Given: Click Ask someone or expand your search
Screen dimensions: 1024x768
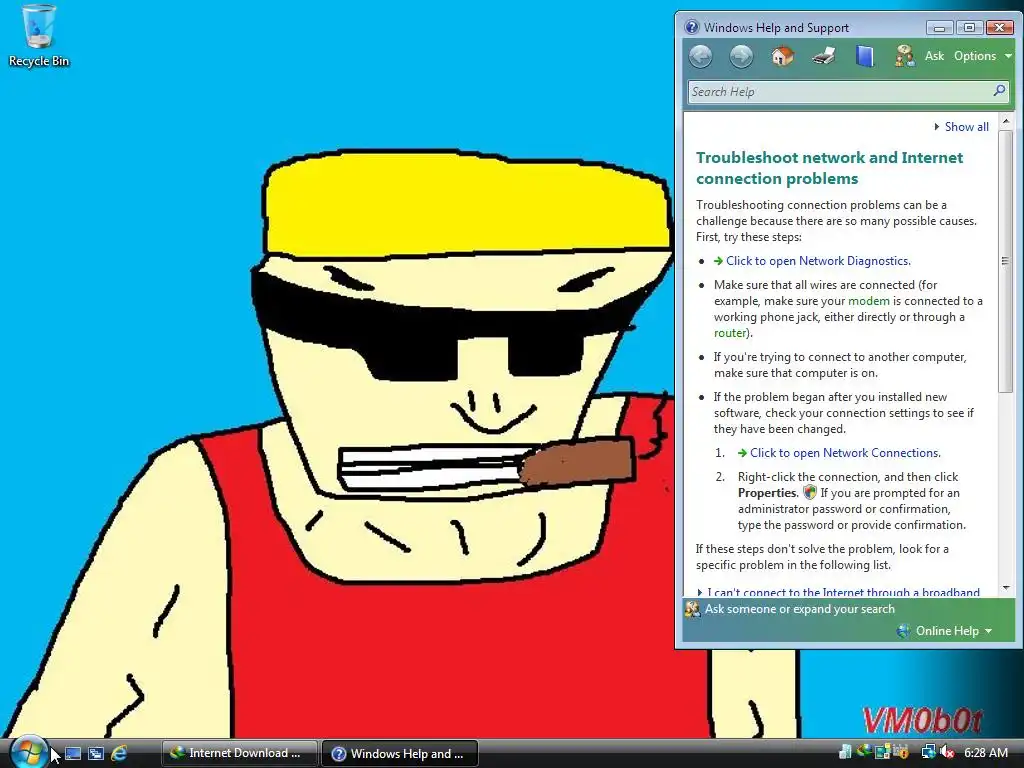Looking at the screenshot, I should 799,609.
